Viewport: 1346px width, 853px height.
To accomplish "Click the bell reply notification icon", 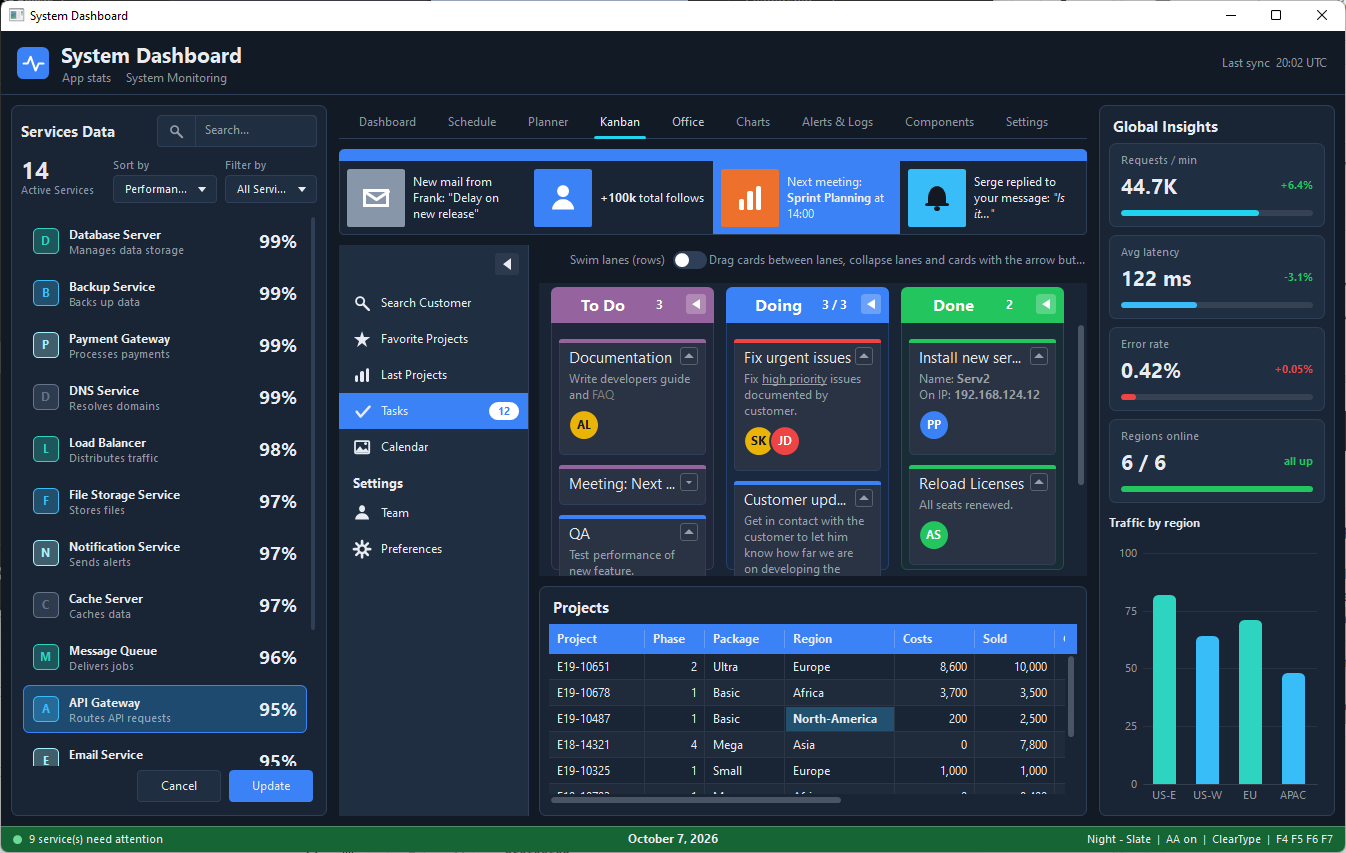I will point(937,198).
